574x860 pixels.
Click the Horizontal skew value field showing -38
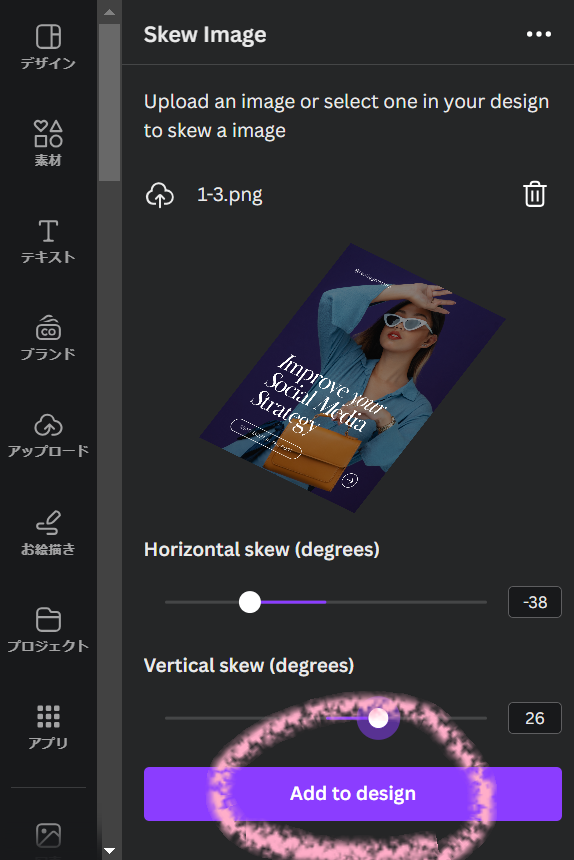pos(535,602)
